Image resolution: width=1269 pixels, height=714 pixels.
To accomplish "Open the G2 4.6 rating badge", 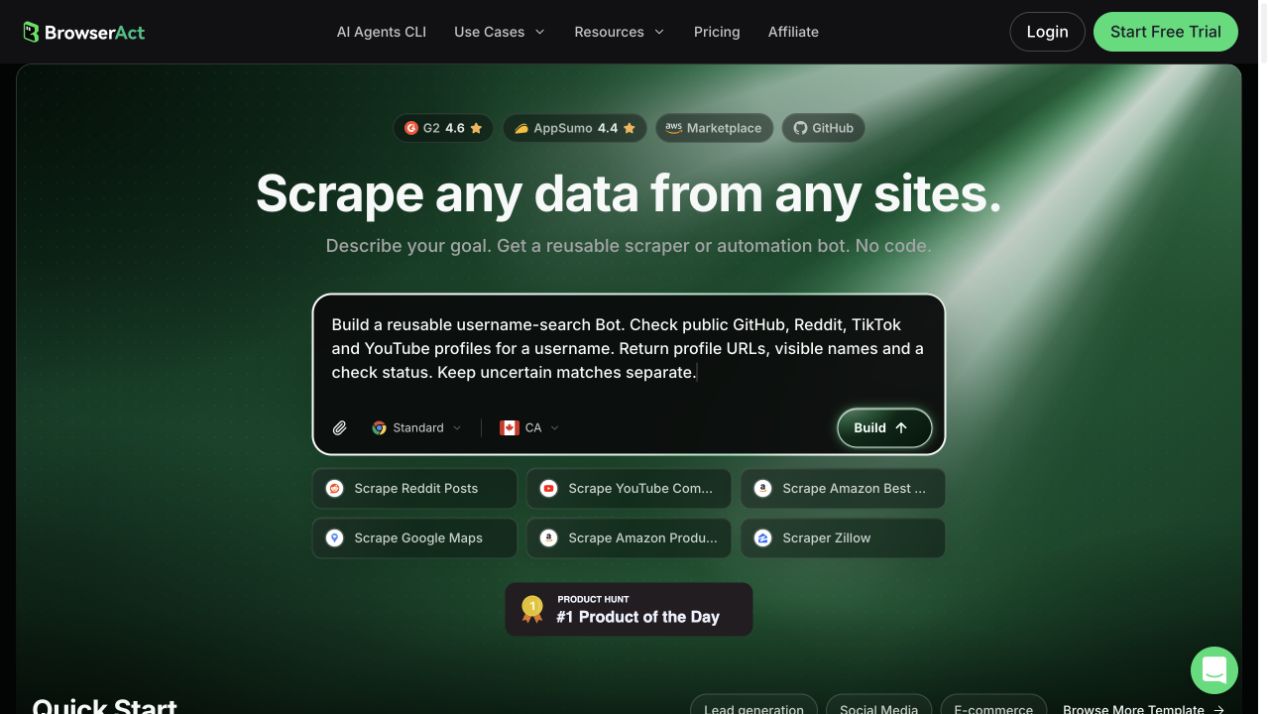I will coord(443,128).
